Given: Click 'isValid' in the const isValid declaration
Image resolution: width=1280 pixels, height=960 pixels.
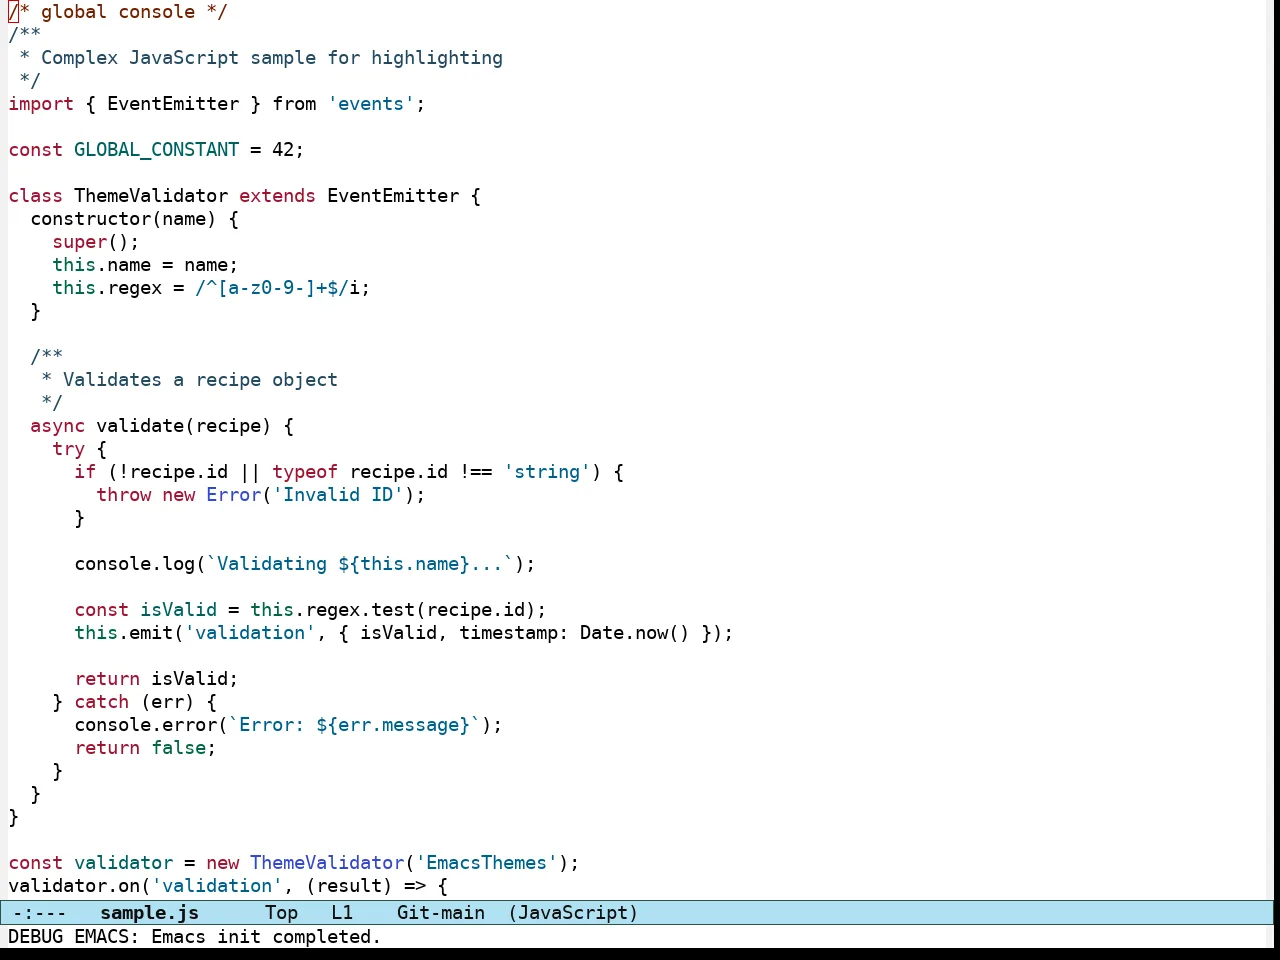Looking at the screenshot, I should coord(178,610).
